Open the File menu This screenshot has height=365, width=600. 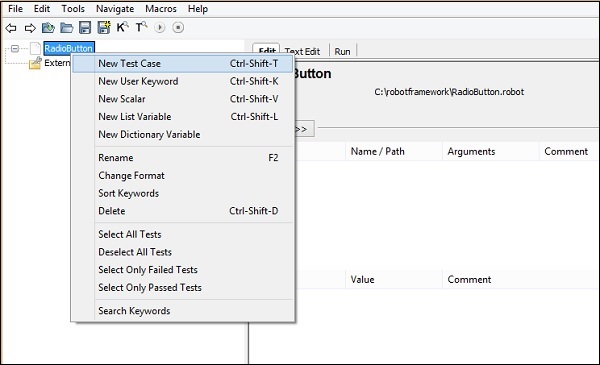[x=15, y=8]
